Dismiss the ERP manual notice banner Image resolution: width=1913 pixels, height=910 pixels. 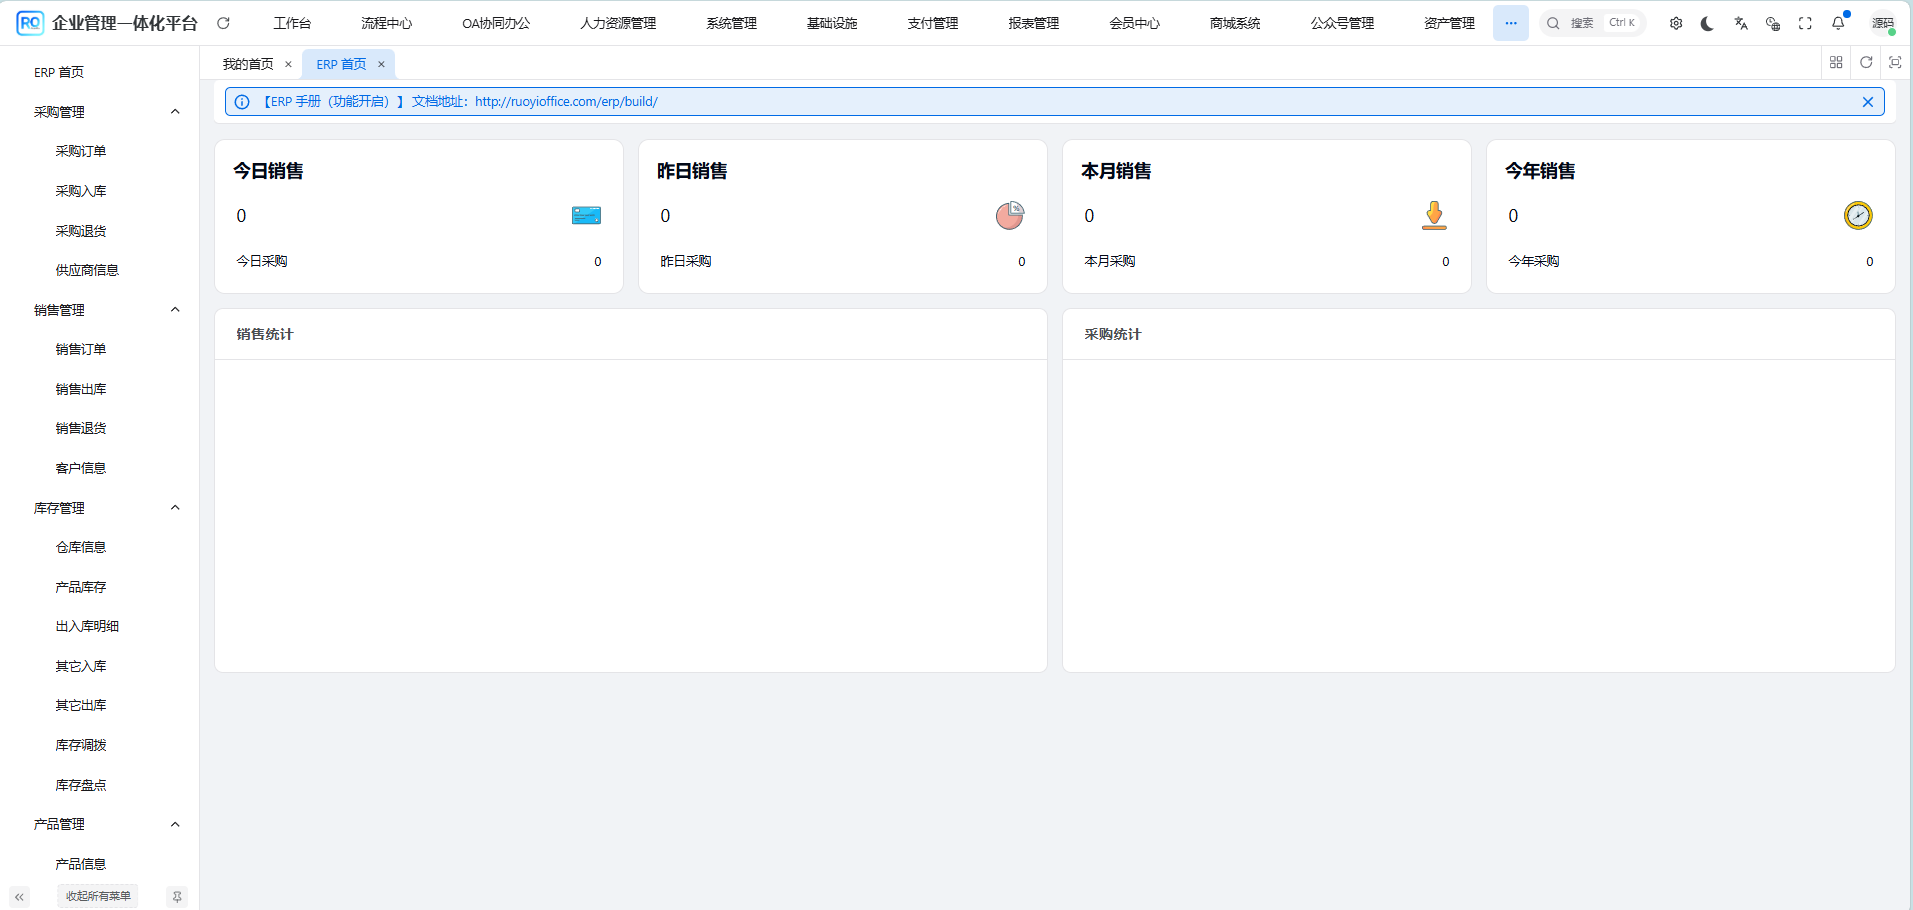pos(1867,101)
